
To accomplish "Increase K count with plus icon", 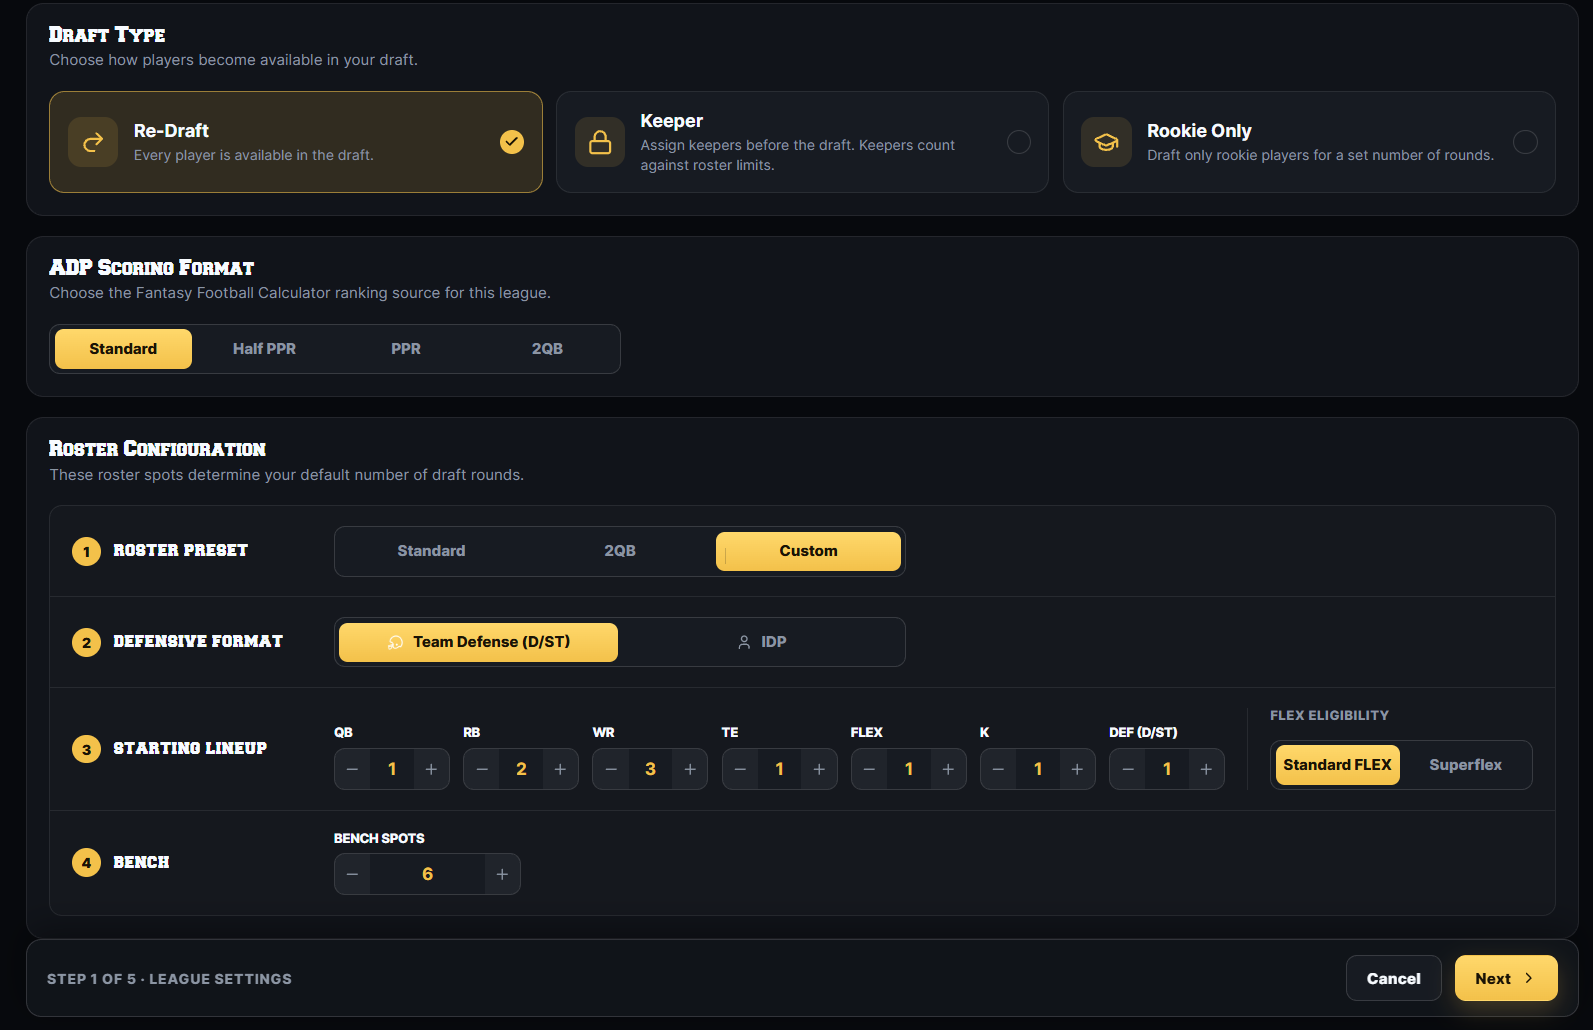I will click(1077, 769).
